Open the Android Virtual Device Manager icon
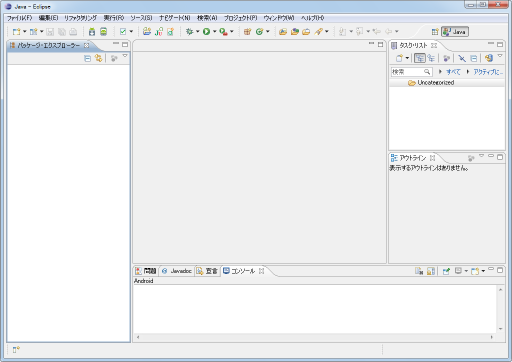The height and width of the screenshot is (362, 512). pyautogui.click(x=104, y=32)
